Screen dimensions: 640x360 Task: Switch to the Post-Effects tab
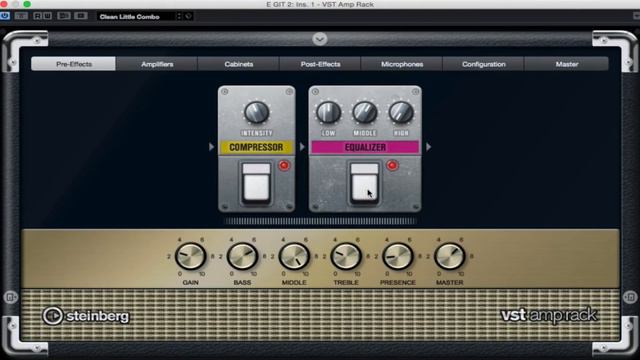pyautogui.click(x=320, y=64)
